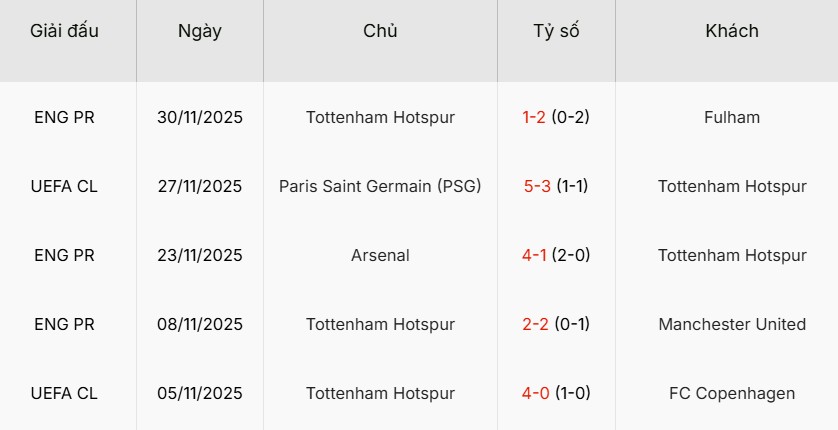Open the Arsenal team link
This screenshot has width=838, height=430.
380,255
